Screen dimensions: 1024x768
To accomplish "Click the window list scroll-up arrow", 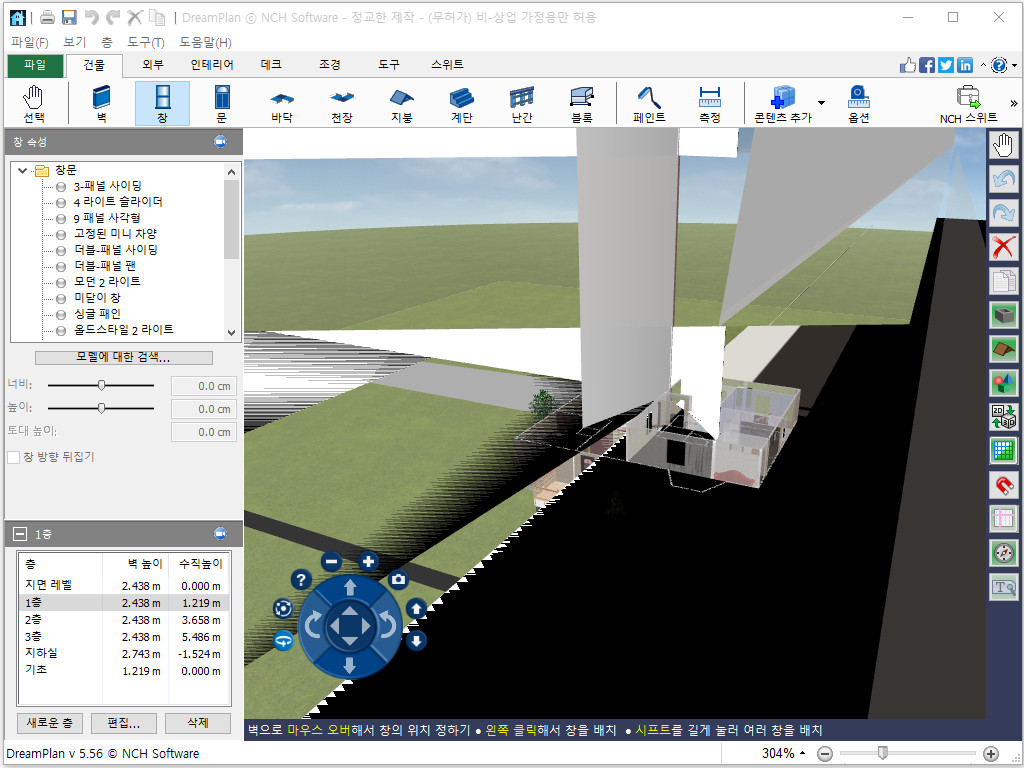I will pos(231,172).
